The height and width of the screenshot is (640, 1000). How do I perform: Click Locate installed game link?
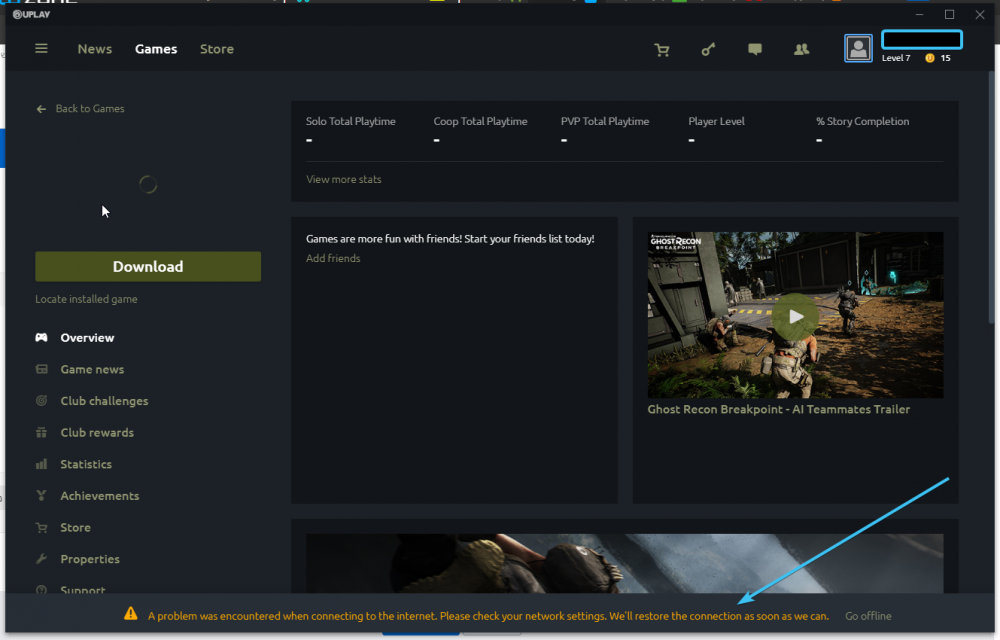point(86,299)
